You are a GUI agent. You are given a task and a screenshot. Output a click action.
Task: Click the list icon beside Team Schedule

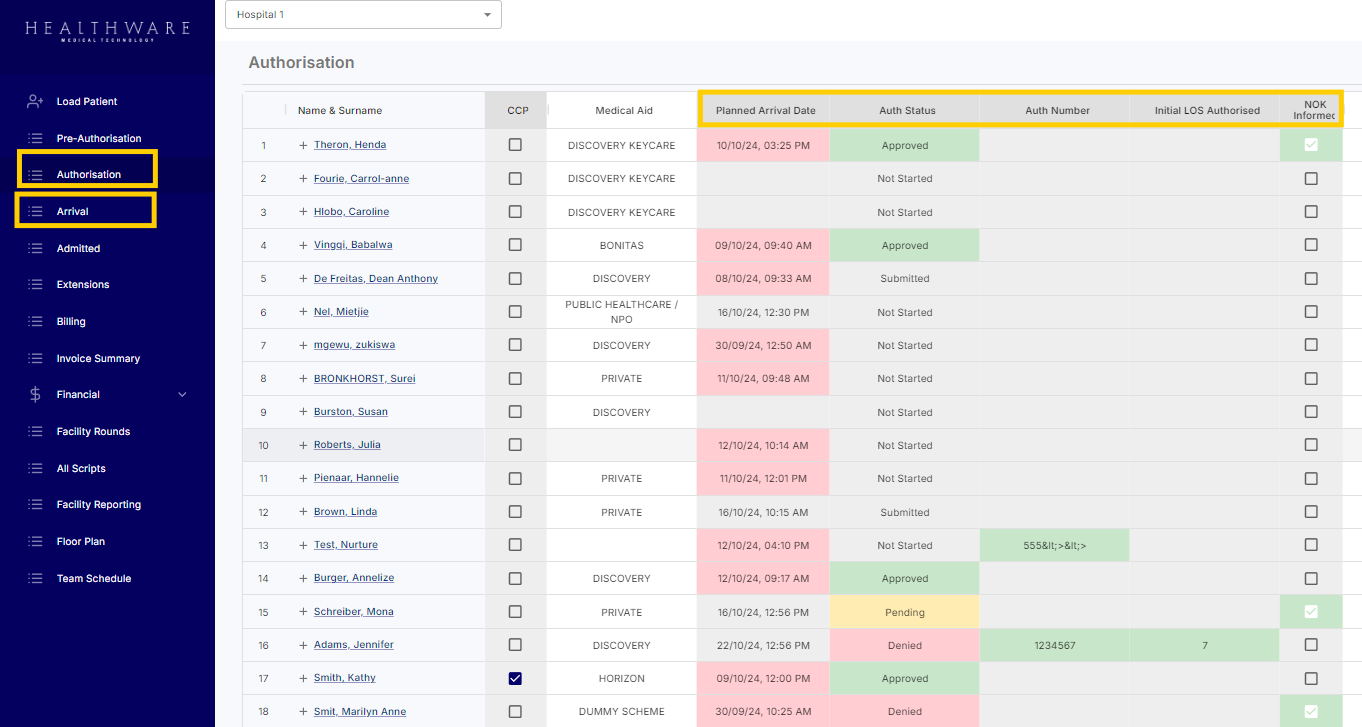point(35,579)
